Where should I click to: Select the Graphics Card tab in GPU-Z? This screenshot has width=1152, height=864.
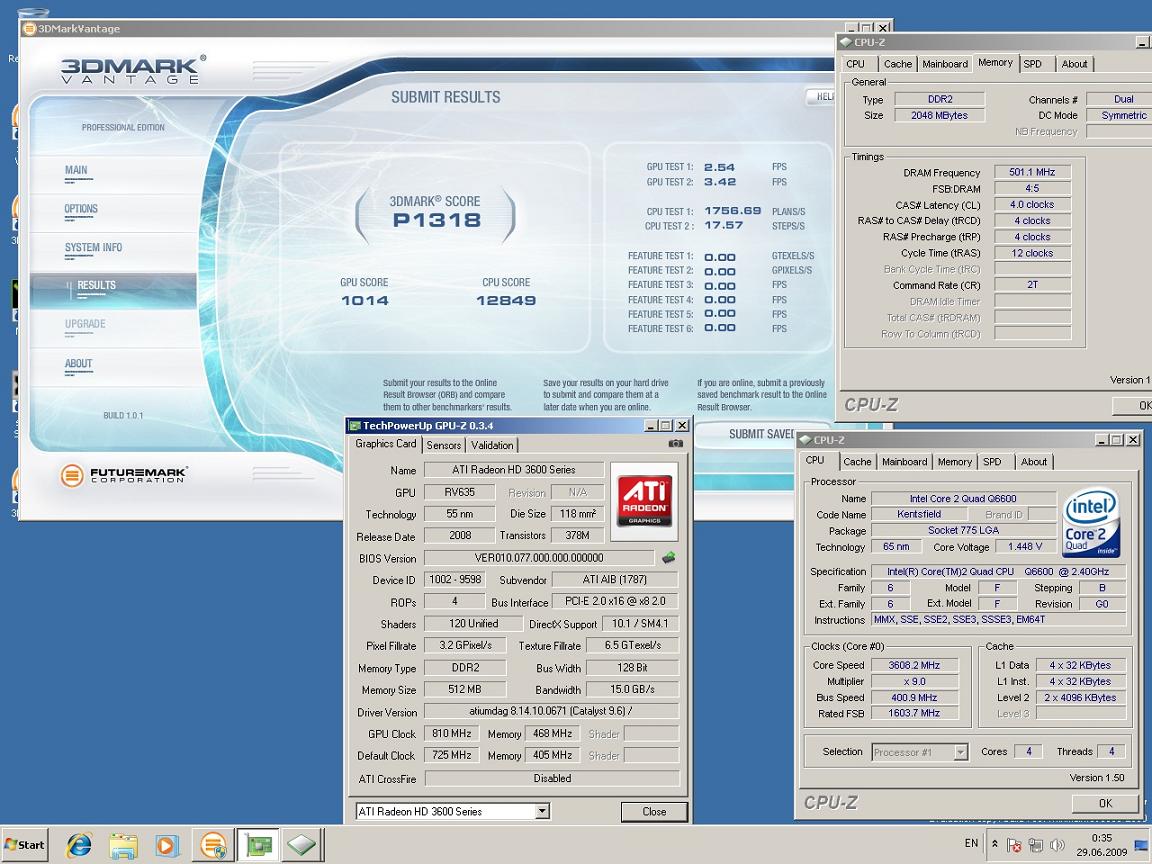pyautogui.click(x=386, y=444)
